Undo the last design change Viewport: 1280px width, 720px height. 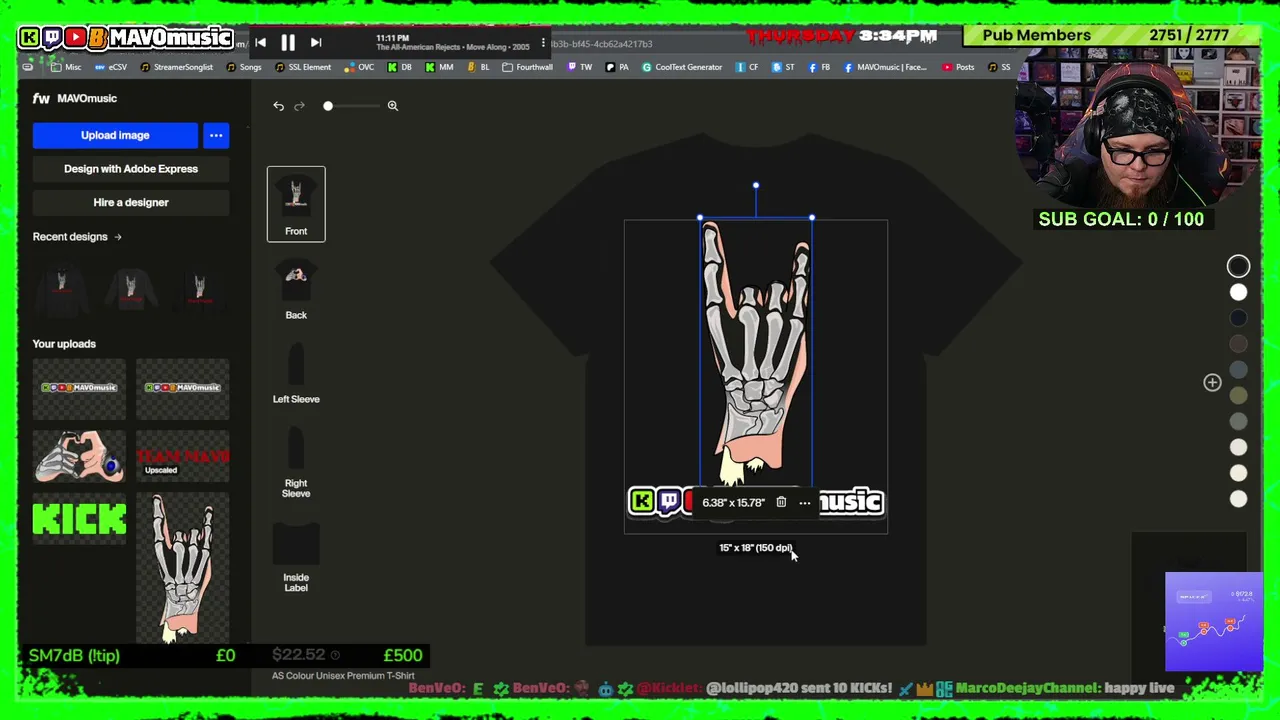tap(278, 106)
